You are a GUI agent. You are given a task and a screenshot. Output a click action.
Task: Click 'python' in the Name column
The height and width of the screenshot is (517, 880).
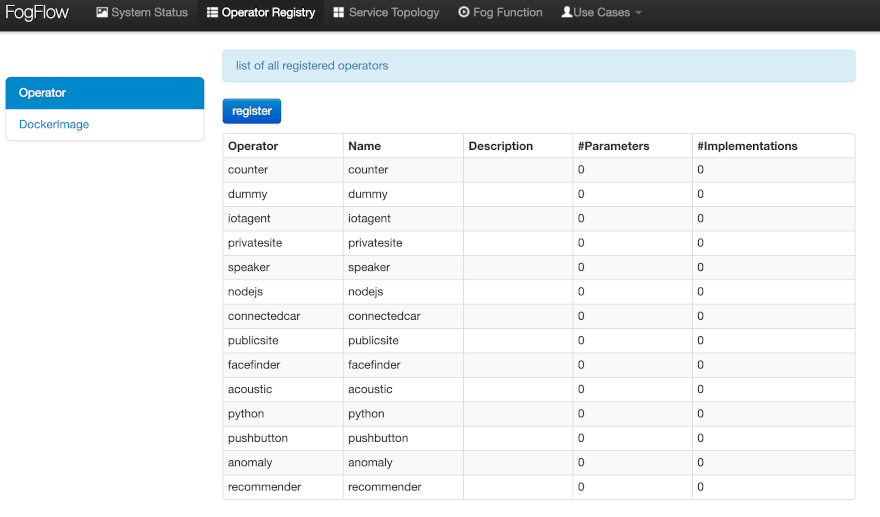(x=366, y=414)
